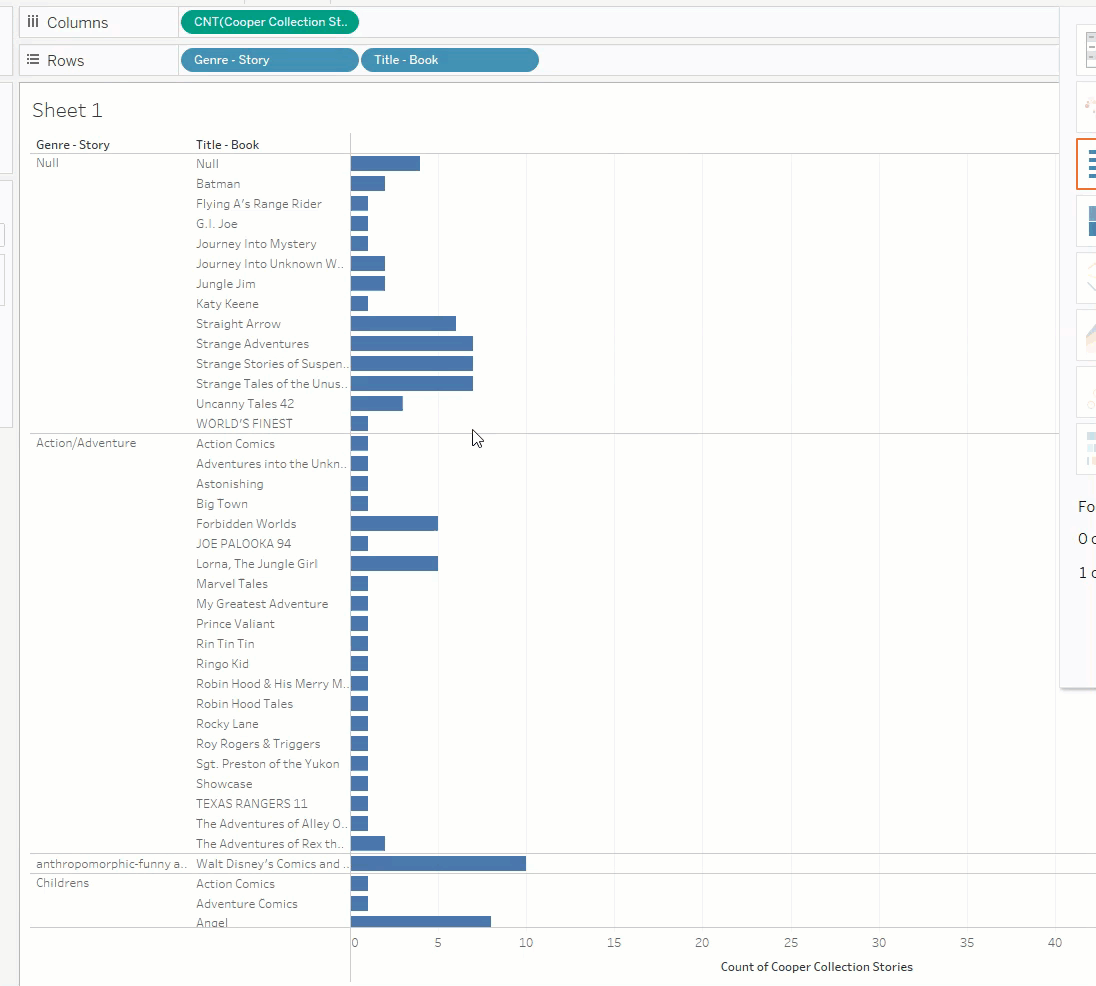1096x986 pixels.
Task: Choose the scatter plot chart type
Action: click(x=1086, y=392)
